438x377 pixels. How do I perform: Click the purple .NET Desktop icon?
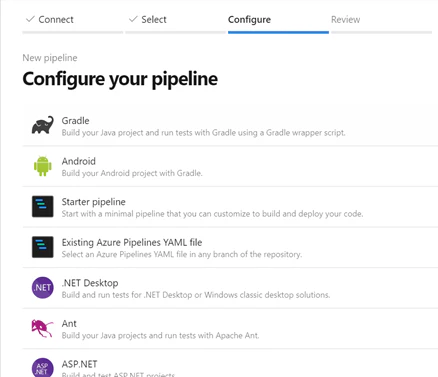(x=43, y=288)
